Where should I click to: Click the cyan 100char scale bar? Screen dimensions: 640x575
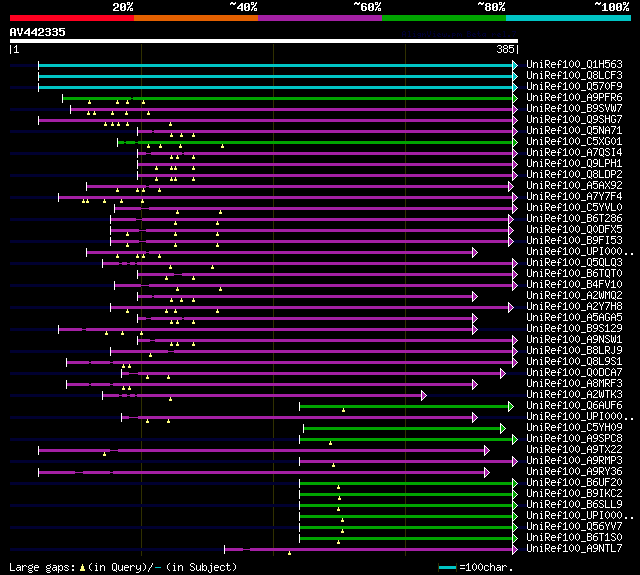click(447, 567)
